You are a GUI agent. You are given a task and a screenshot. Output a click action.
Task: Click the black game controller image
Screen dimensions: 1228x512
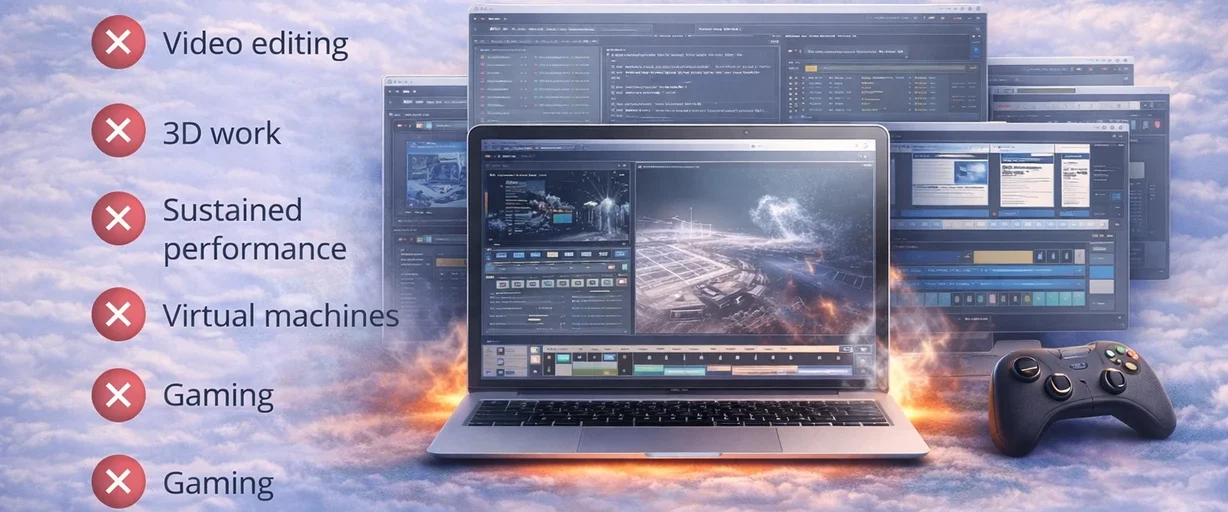[1080, 396]
